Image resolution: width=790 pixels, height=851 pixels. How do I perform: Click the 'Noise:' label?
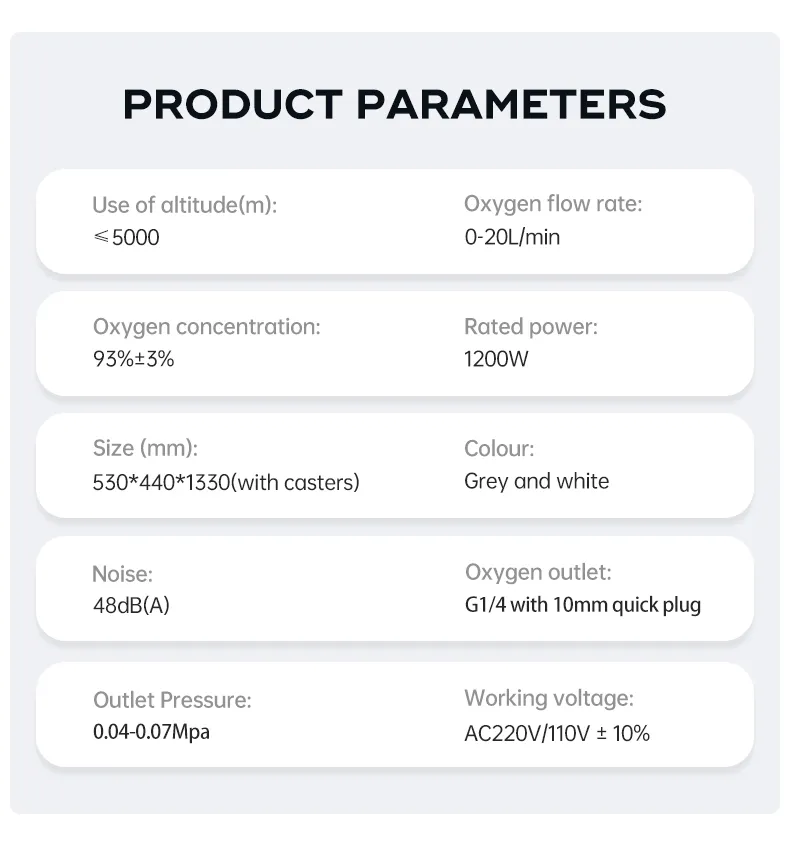122,574
